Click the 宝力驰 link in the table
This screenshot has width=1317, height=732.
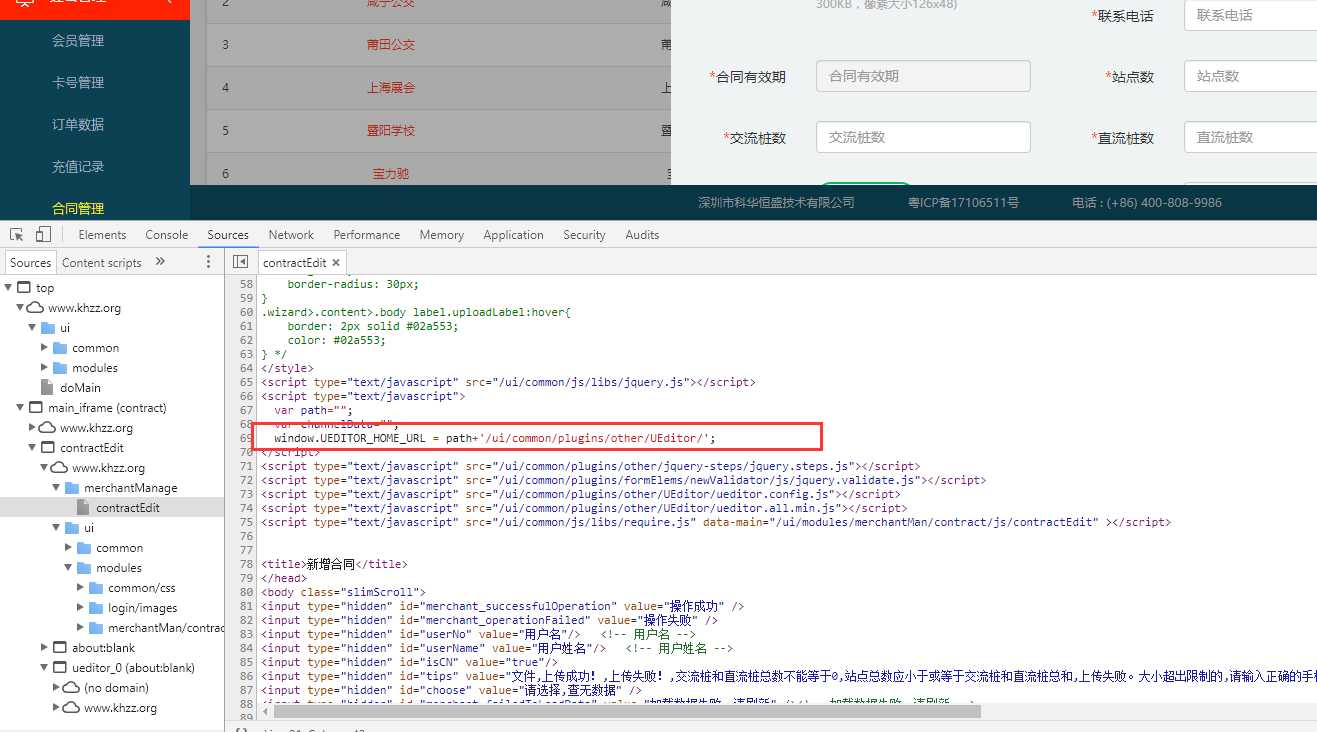pyautogui.click(x=390, y=174)
